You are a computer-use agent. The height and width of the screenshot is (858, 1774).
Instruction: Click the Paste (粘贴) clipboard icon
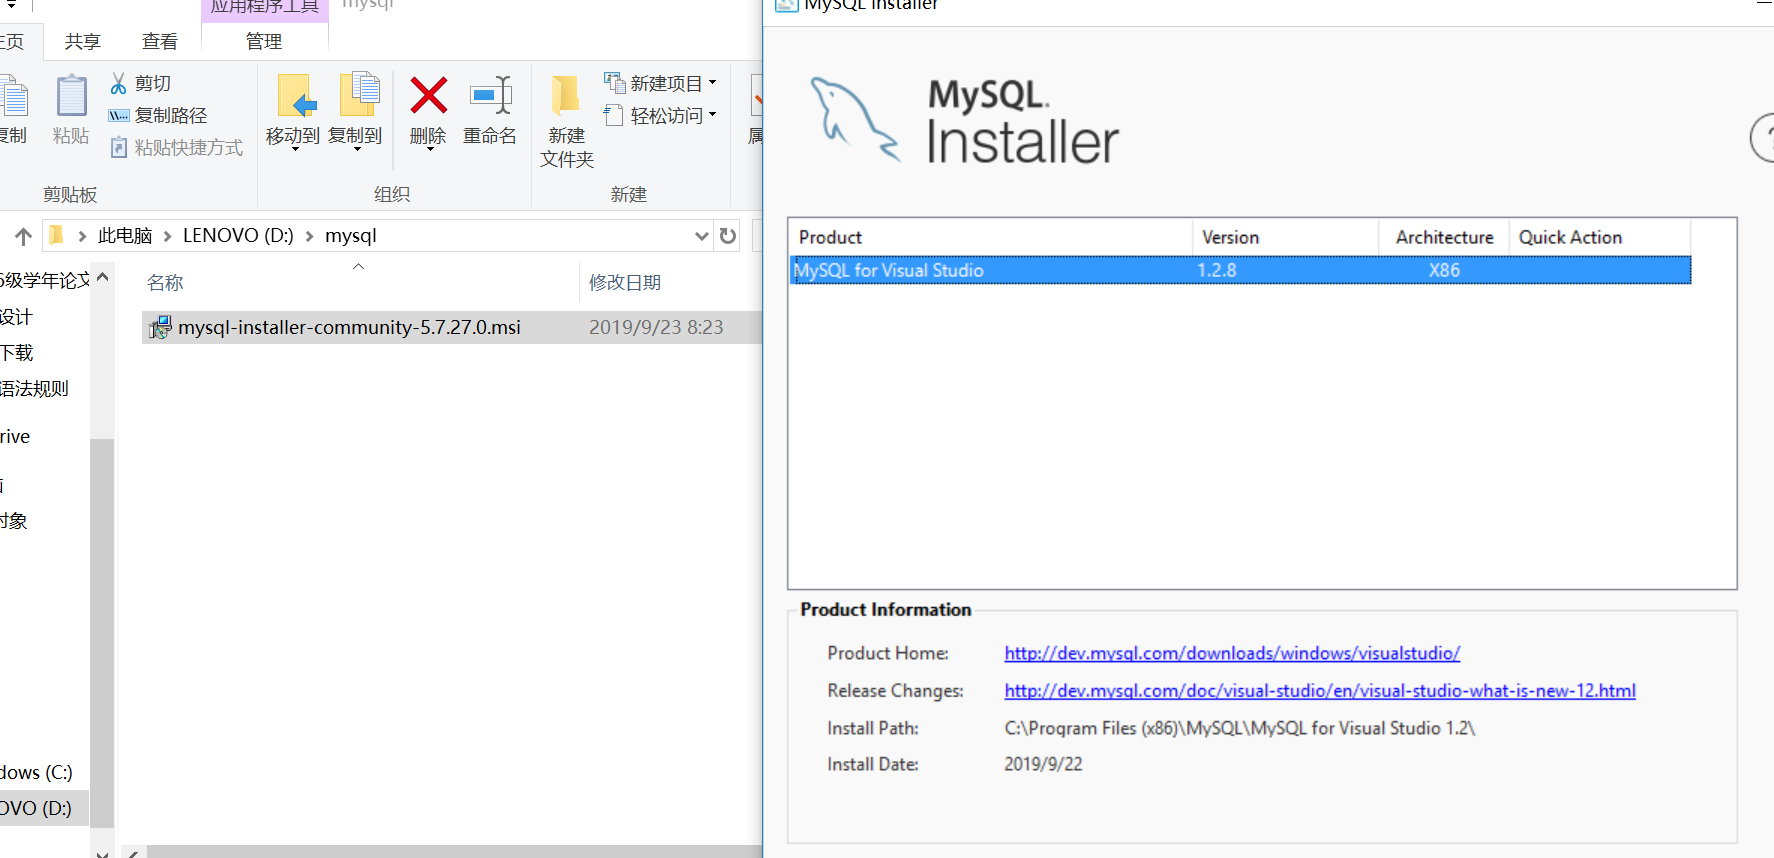click(71, 97)
